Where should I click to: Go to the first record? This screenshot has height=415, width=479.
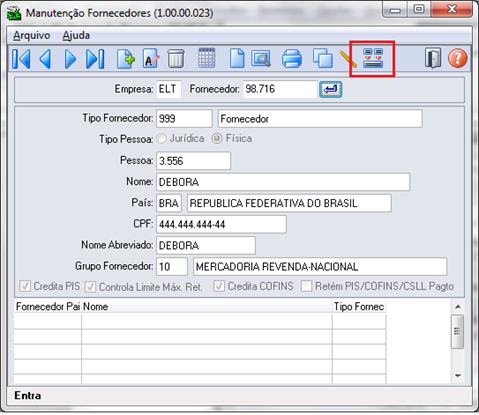coord(21,59)
